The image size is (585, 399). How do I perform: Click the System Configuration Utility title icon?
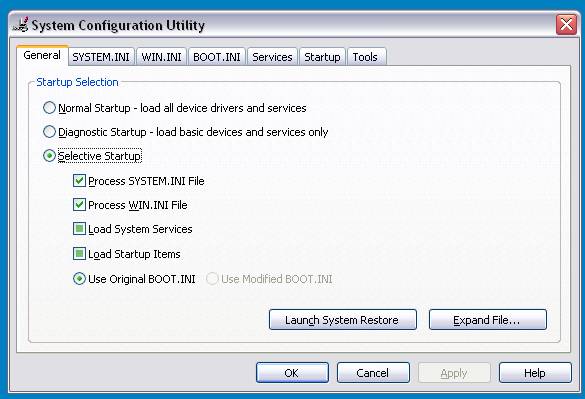21,25
